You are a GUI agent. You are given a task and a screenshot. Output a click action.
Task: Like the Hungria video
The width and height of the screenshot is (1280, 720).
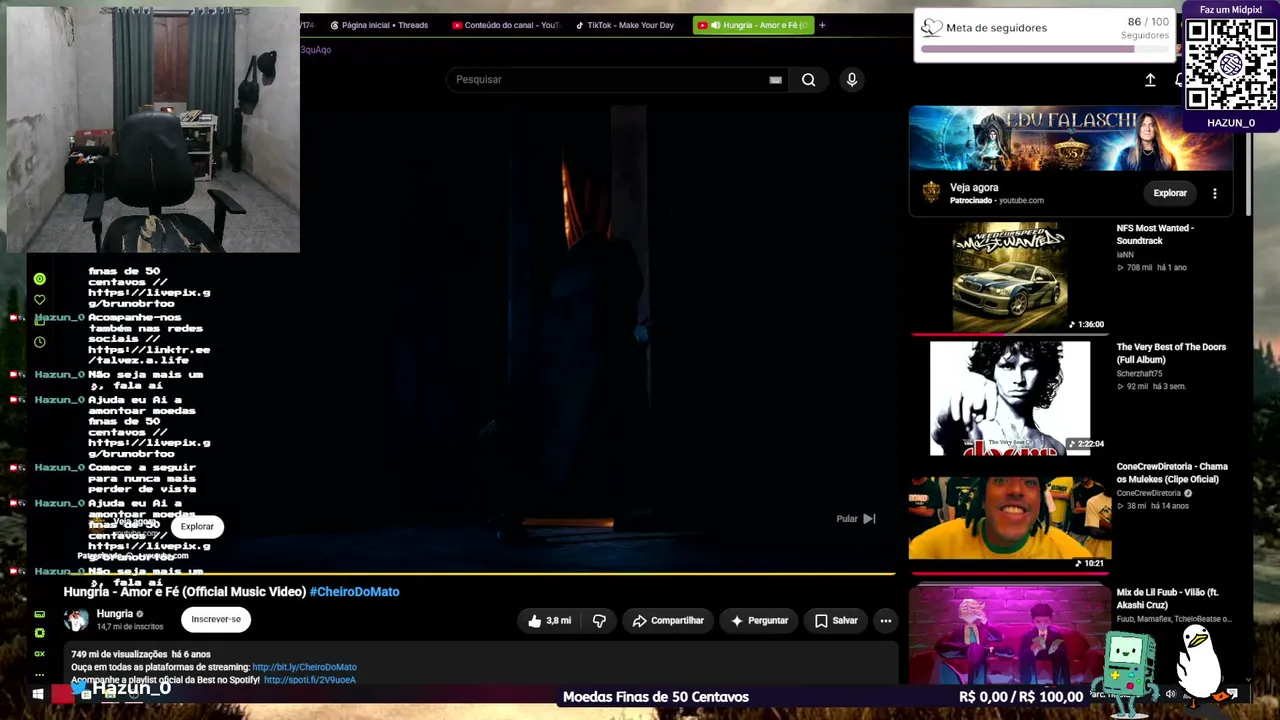(549, 621)
